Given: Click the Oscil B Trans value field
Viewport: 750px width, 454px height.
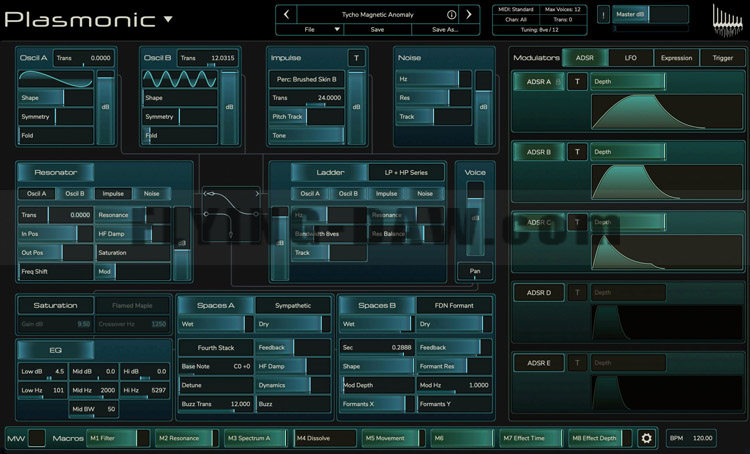Looking at the screenshot, I should click(207, 58).
